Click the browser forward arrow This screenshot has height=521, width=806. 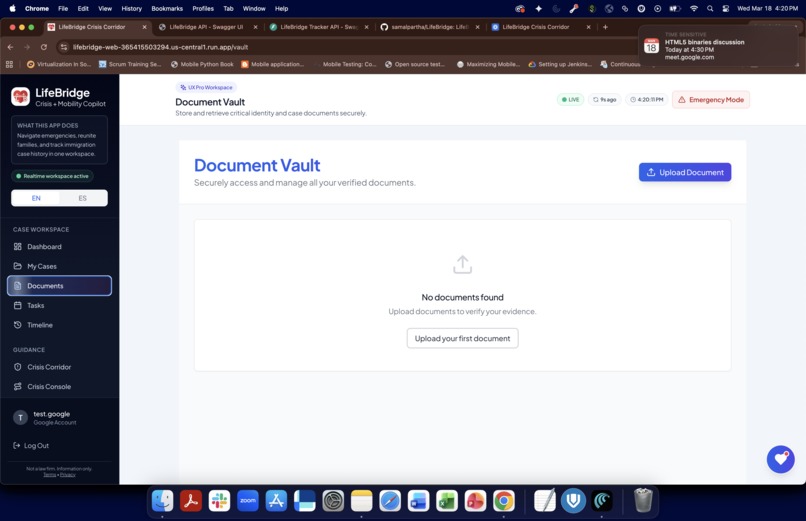pyautogui.click(x=27, y=47)
